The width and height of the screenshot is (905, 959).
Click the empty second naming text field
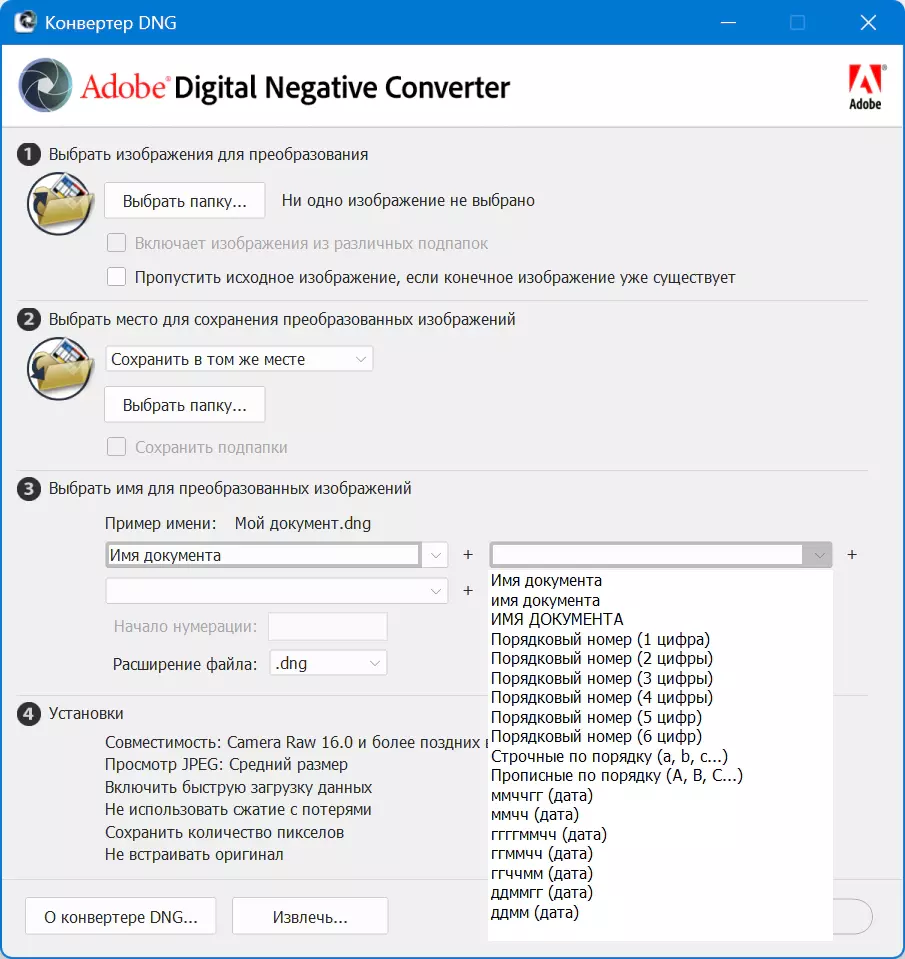(x=646, y=555)
